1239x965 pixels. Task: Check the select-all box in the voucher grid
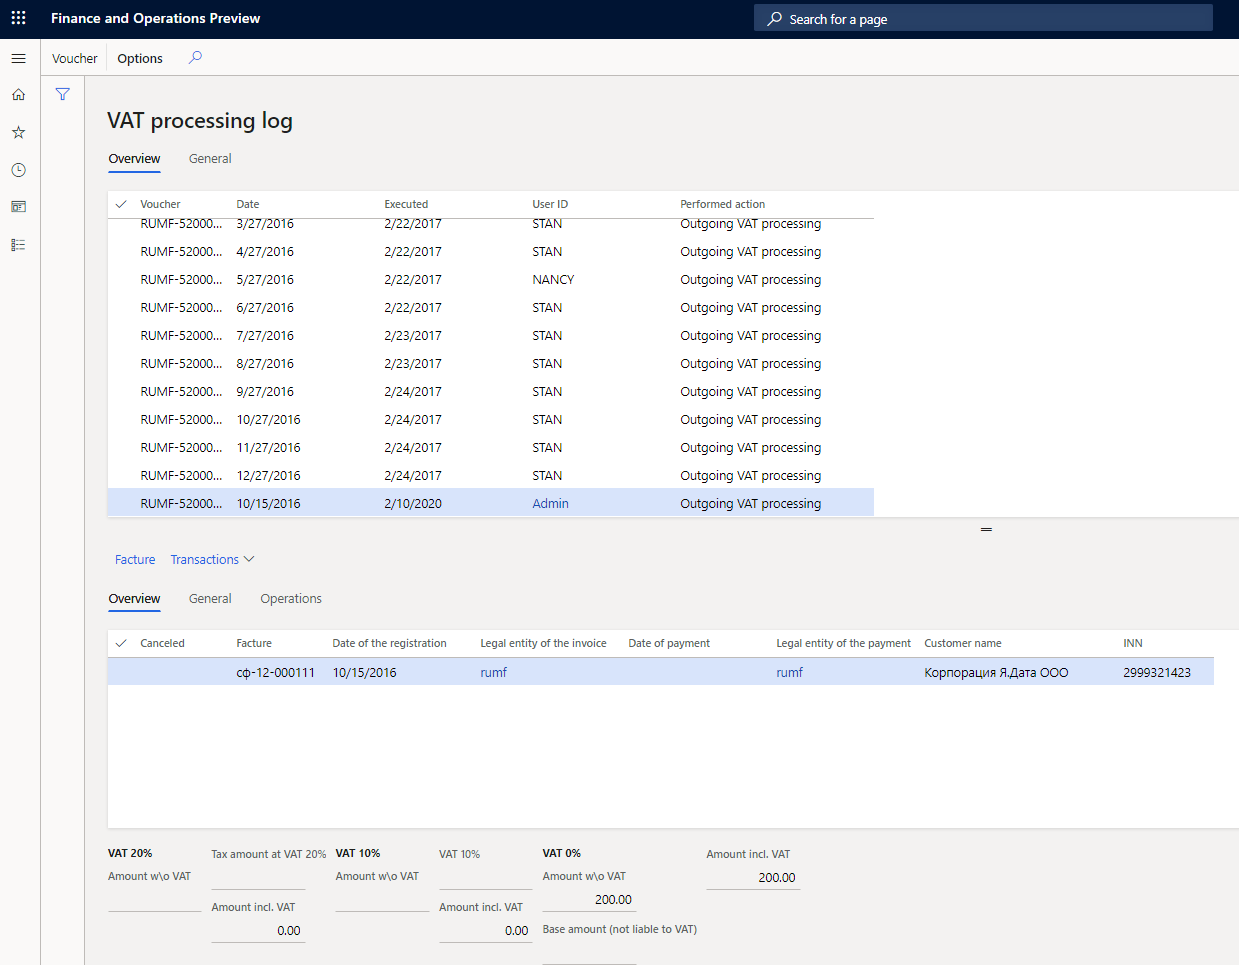coord(120,204)
